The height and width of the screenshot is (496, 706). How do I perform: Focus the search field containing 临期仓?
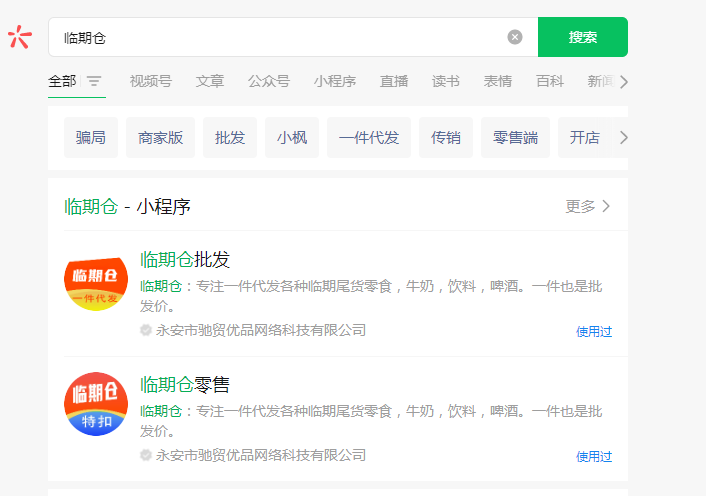coord(293,37)
